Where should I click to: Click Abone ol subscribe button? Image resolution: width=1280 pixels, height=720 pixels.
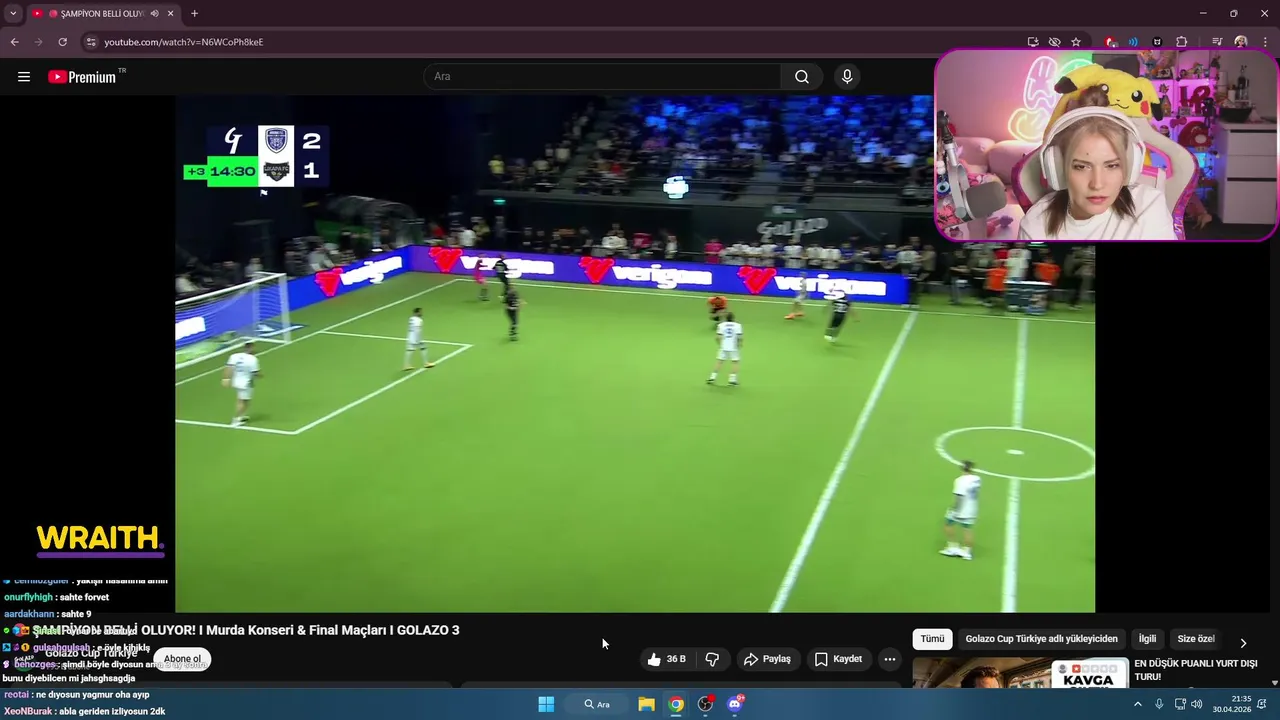(182, 659)
